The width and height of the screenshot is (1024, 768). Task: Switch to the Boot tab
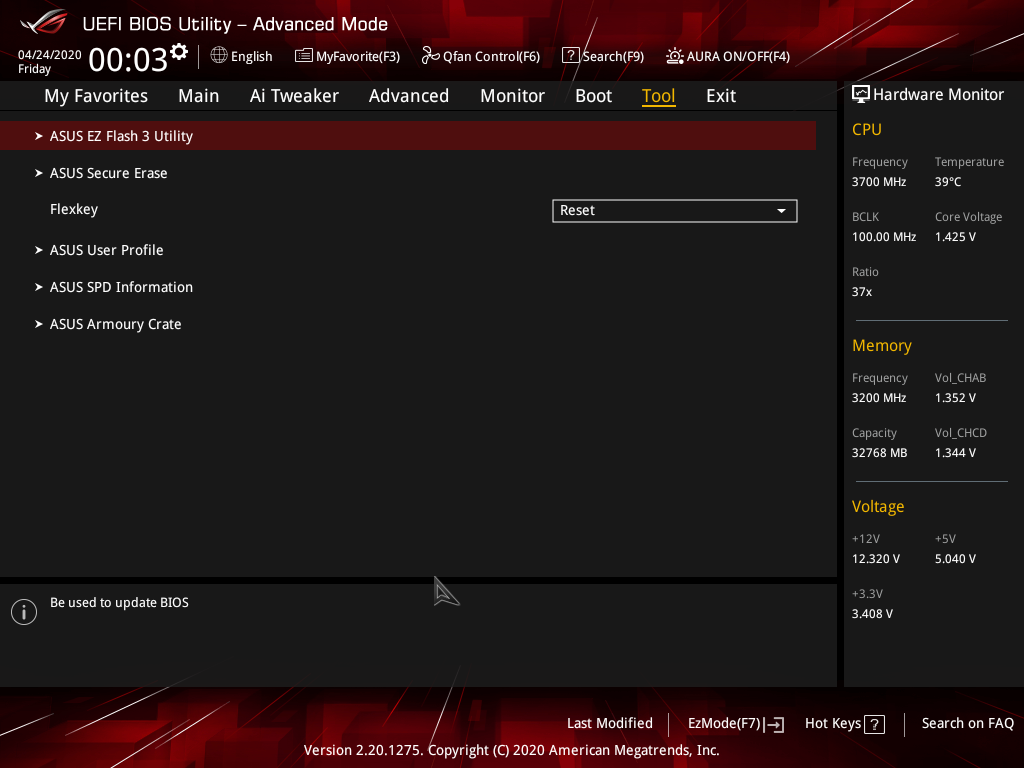594,96
